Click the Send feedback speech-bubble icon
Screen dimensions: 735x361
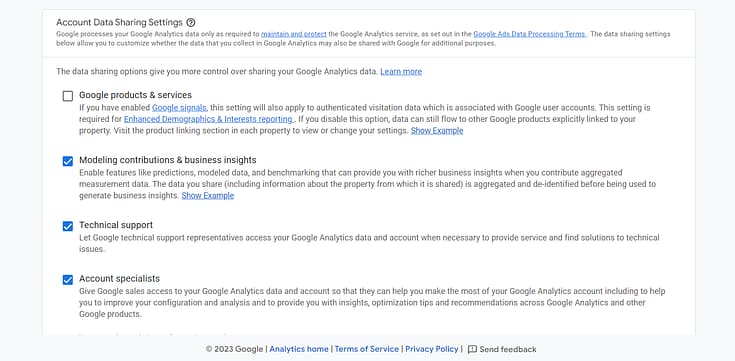pos(472,349)
